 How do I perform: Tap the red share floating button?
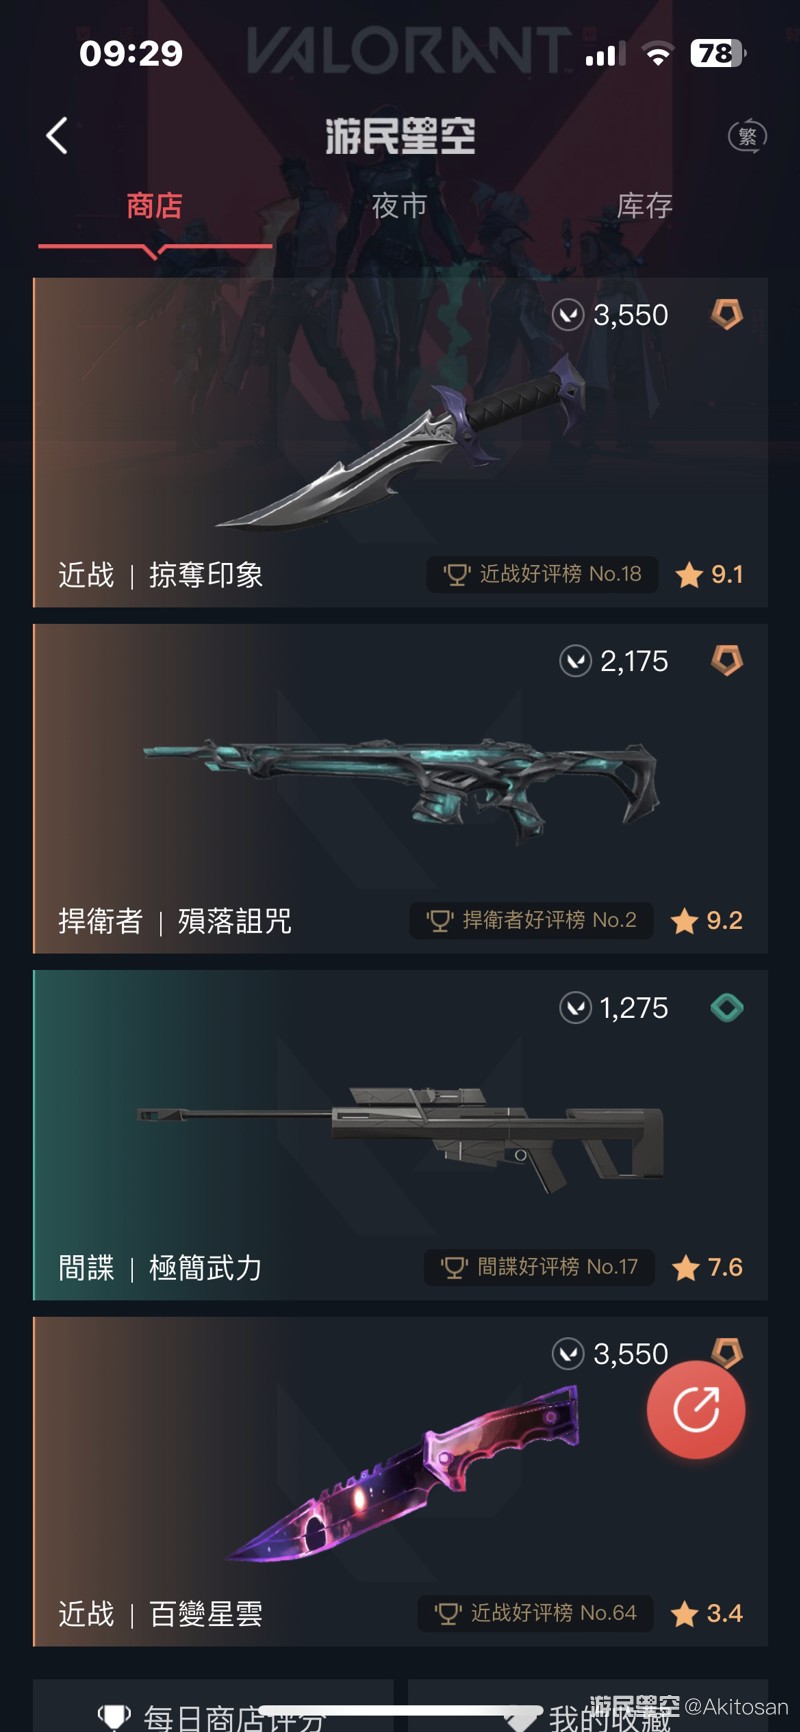click(696, 1410)
